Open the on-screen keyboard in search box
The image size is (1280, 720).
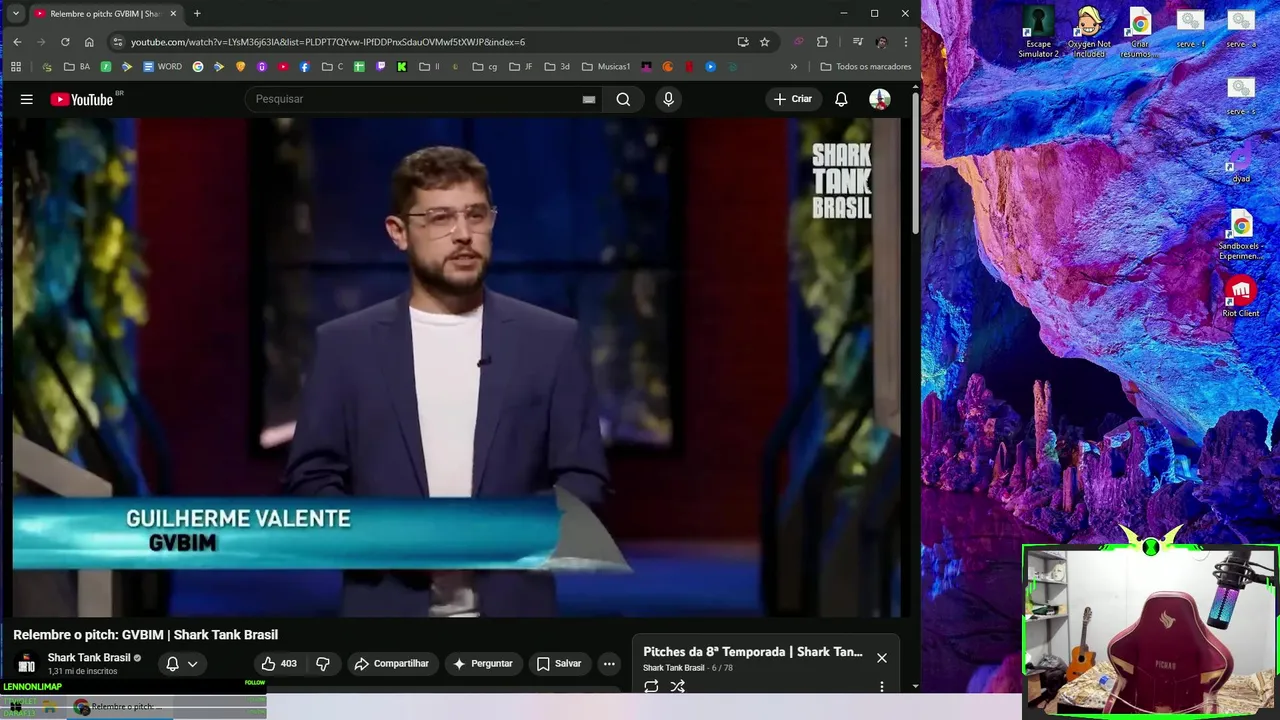coord(589,99)
